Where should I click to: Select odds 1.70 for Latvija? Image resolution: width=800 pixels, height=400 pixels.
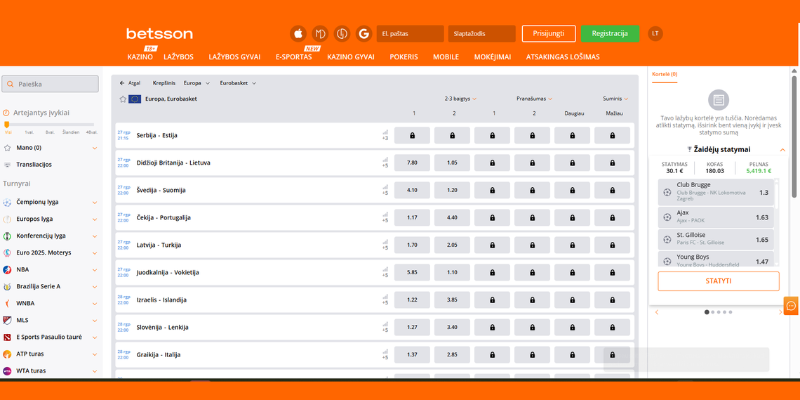point(412,245)
